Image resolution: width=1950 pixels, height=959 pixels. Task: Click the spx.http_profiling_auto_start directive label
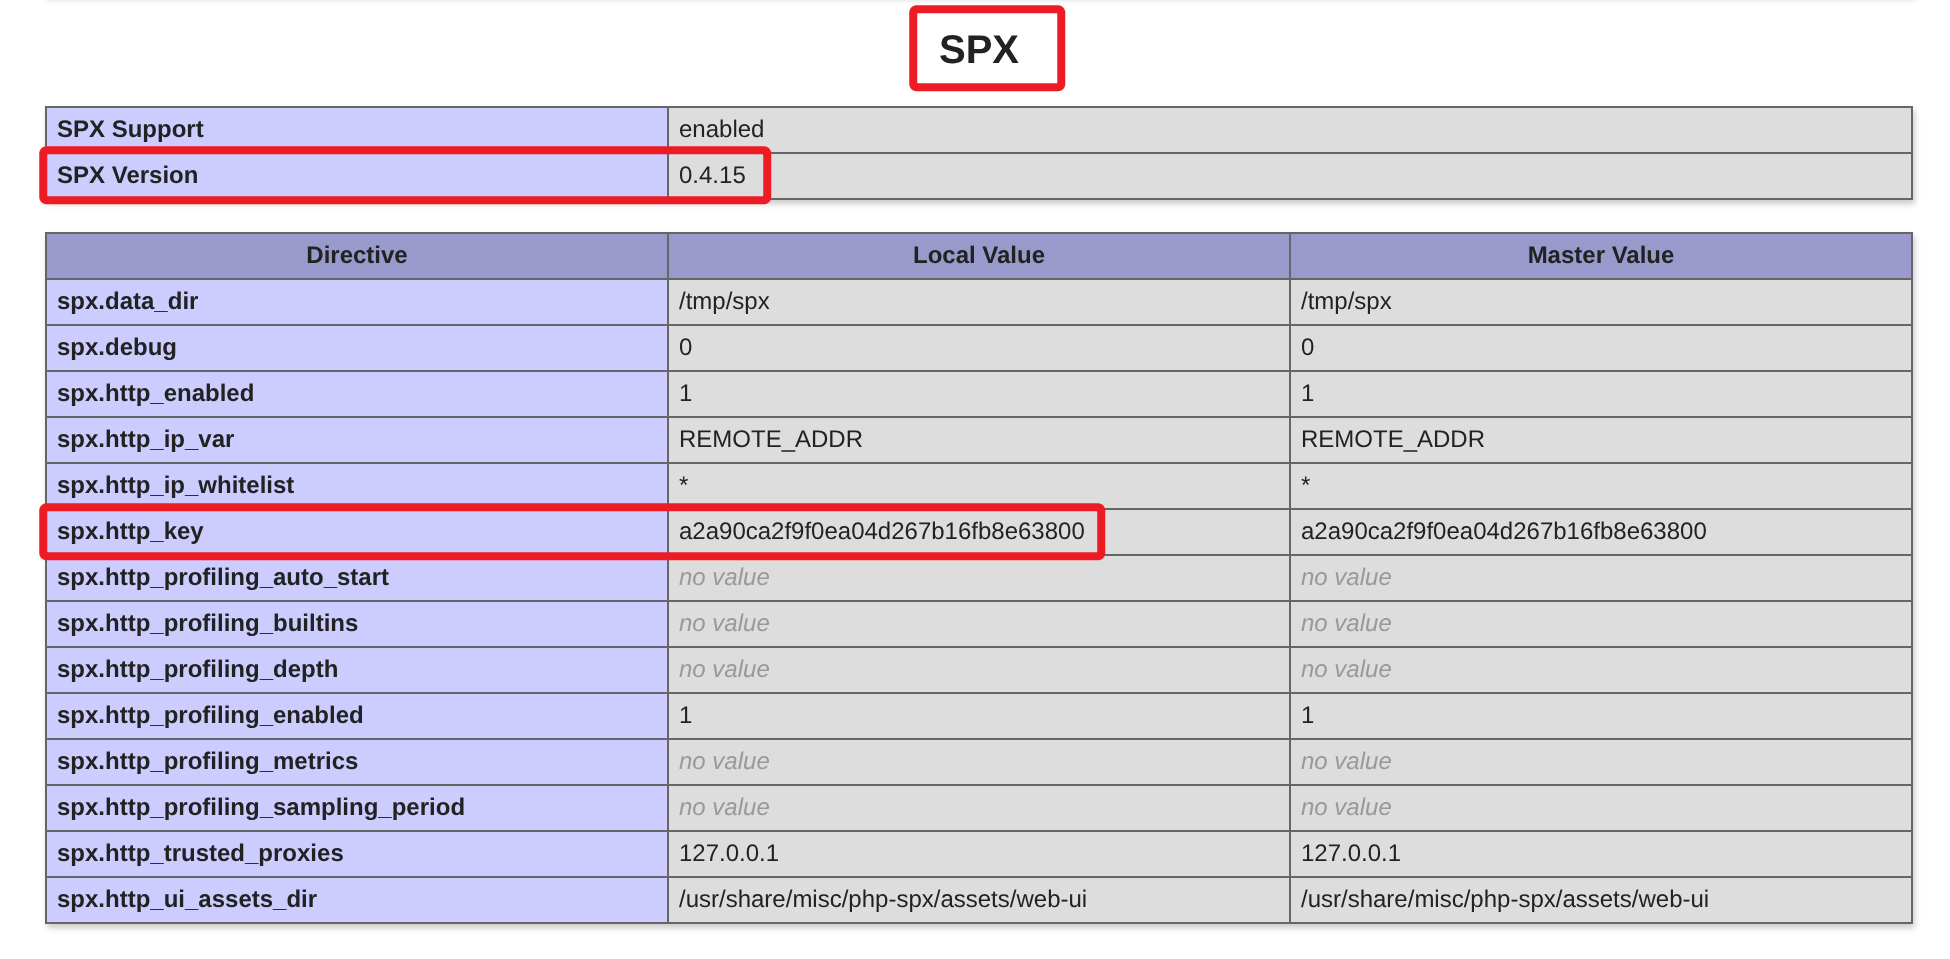(222, 577)
